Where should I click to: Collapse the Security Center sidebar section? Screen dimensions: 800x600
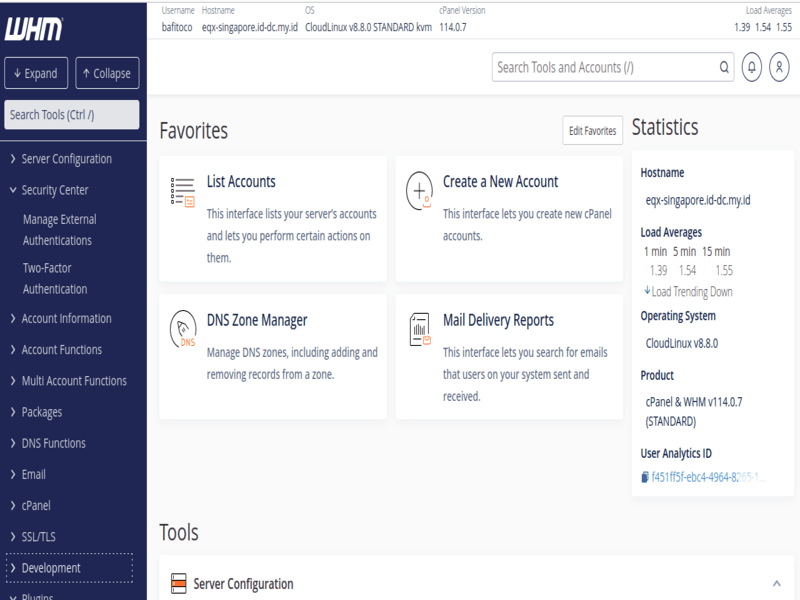point(55,190)
